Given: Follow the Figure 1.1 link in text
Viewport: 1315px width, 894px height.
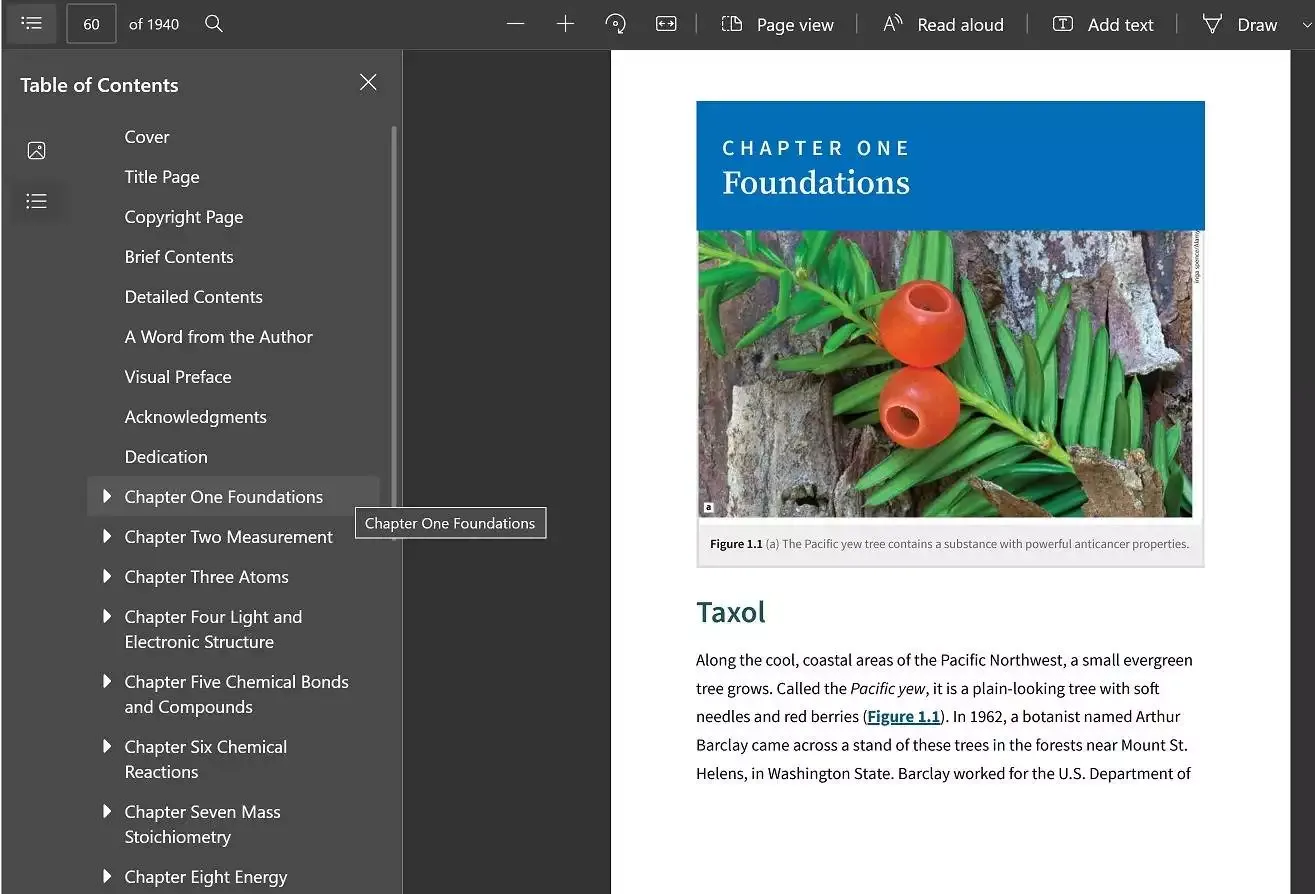Looking at the screenshot, I should pyautogui.click(x=903, y=716).
